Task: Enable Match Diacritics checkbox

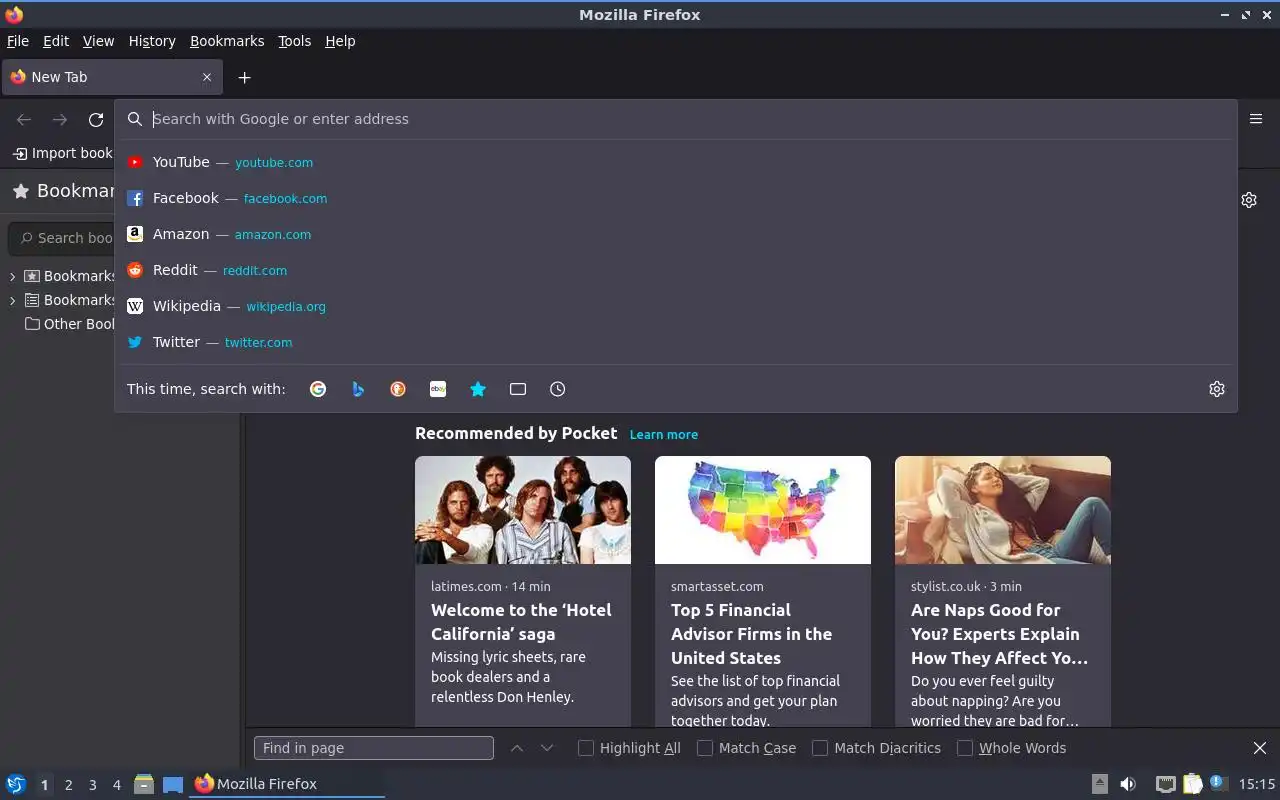Action: click(x=820, y=748)
